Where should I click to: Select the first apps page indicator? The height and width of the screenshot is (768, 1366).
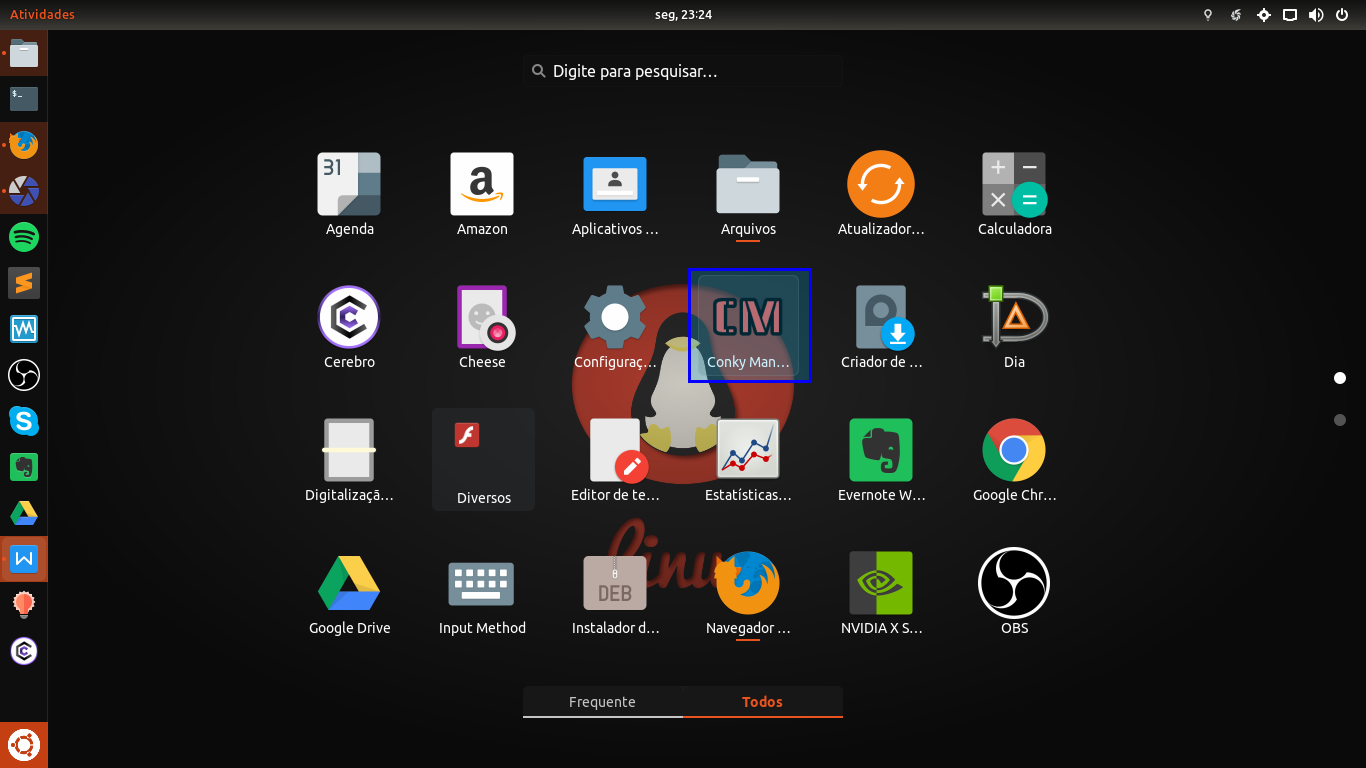pos(1340,378)
